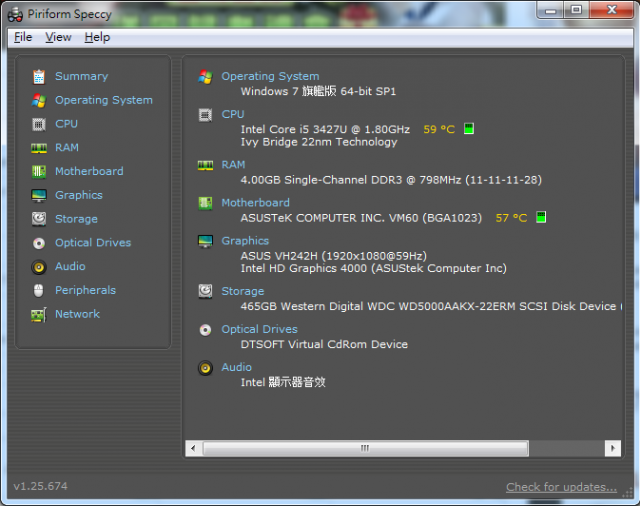Click the Speccy app icon in title bar
Viewport: 640px width, 506px height.
click(16, 15)
